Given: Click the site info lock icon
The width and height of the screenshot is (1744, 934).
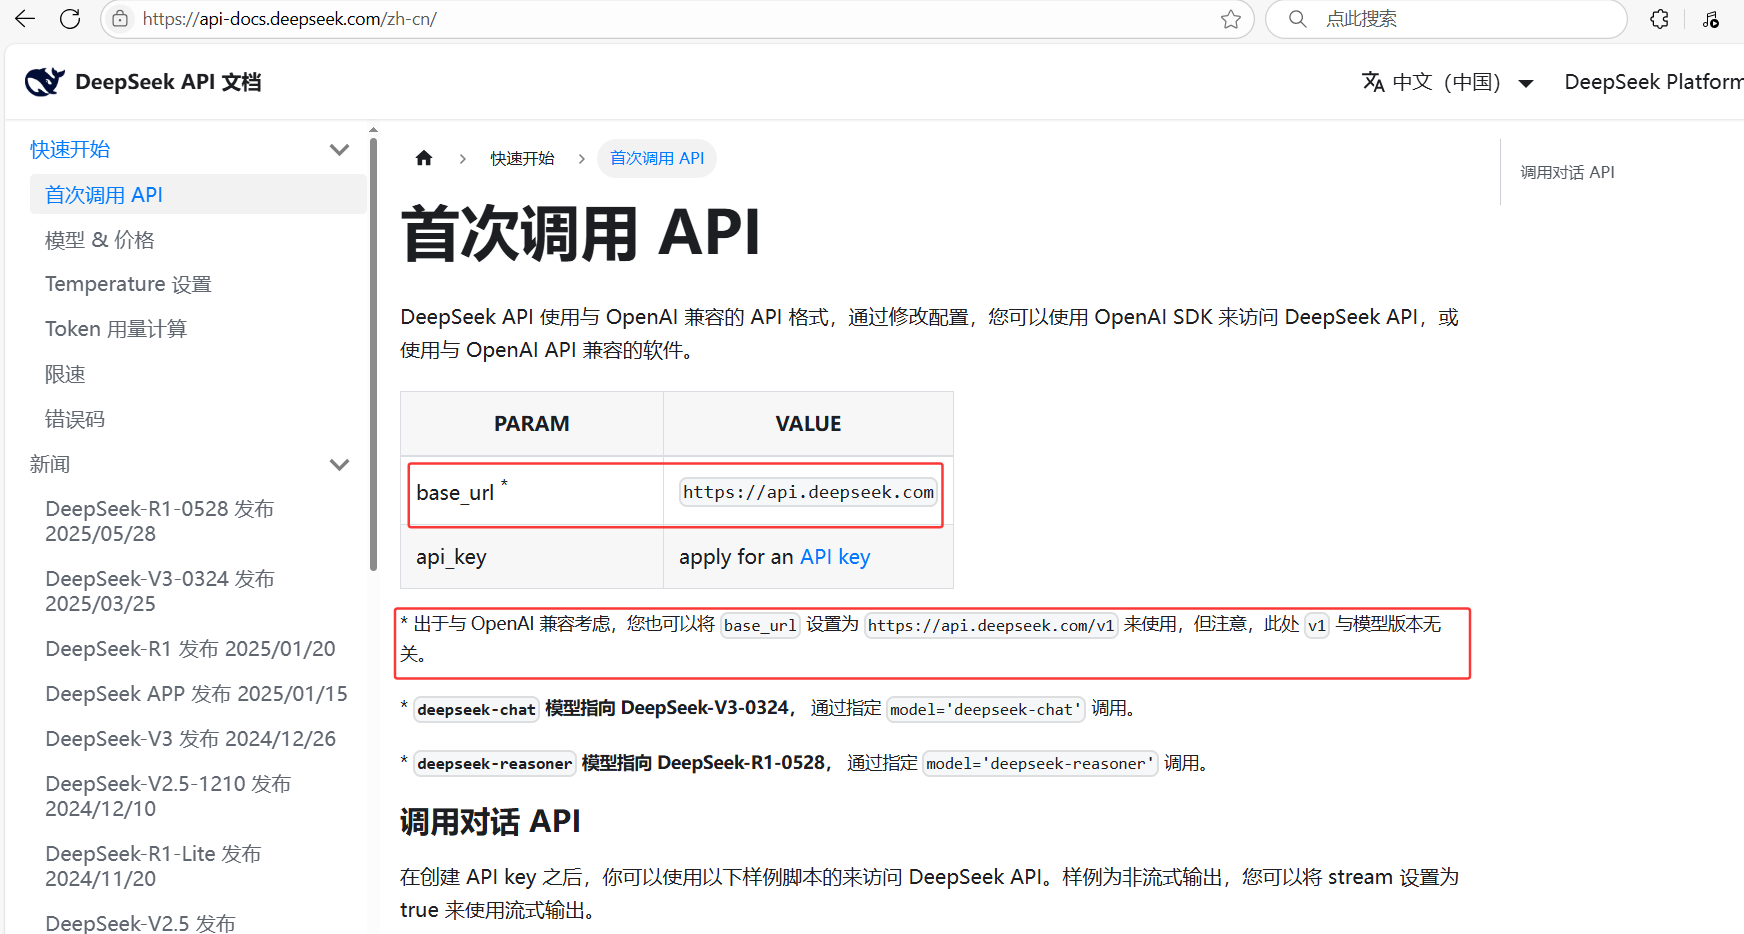Looking at the screenshot, I should (x=120, y=19).
